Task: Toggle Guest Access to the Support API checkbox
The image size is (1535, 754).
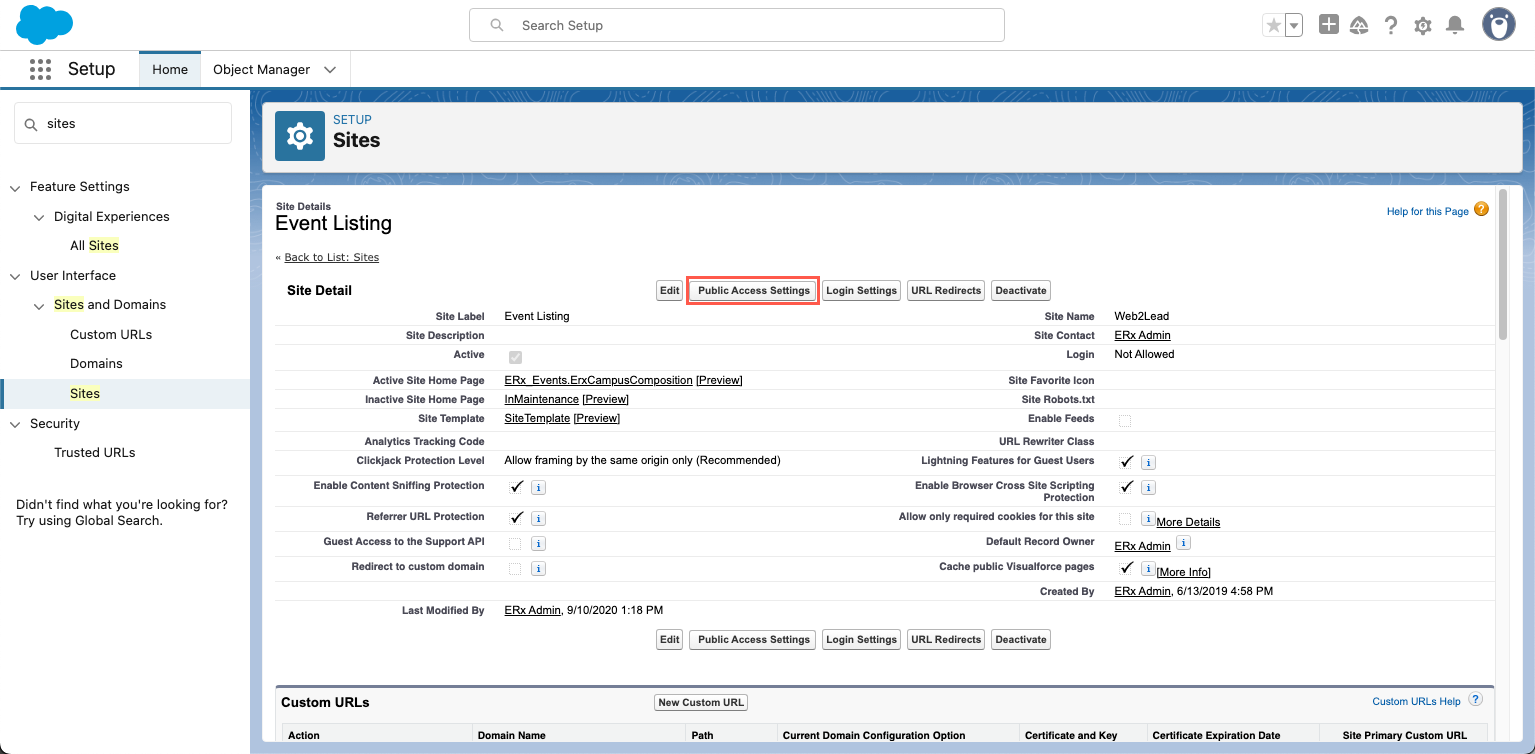Action: click(515, 544)
